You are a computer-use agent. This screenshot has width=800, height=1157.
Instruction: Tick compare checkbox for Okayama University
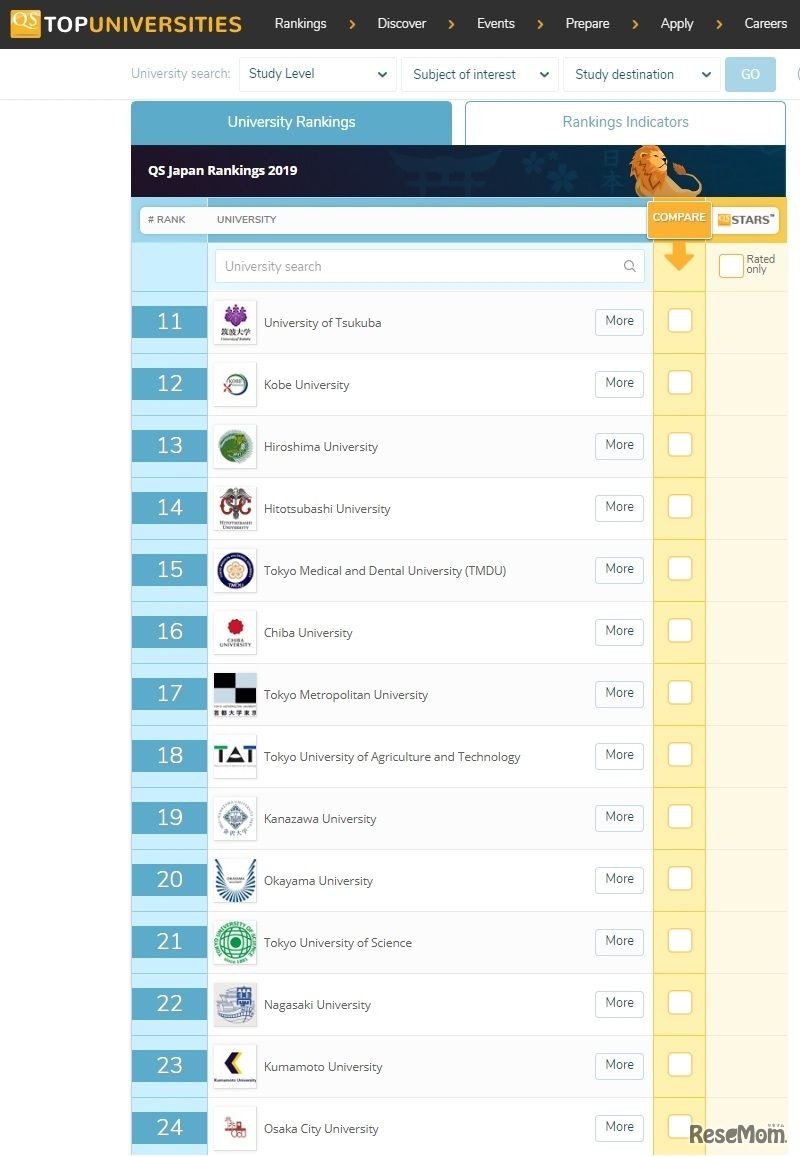(680, 878)
